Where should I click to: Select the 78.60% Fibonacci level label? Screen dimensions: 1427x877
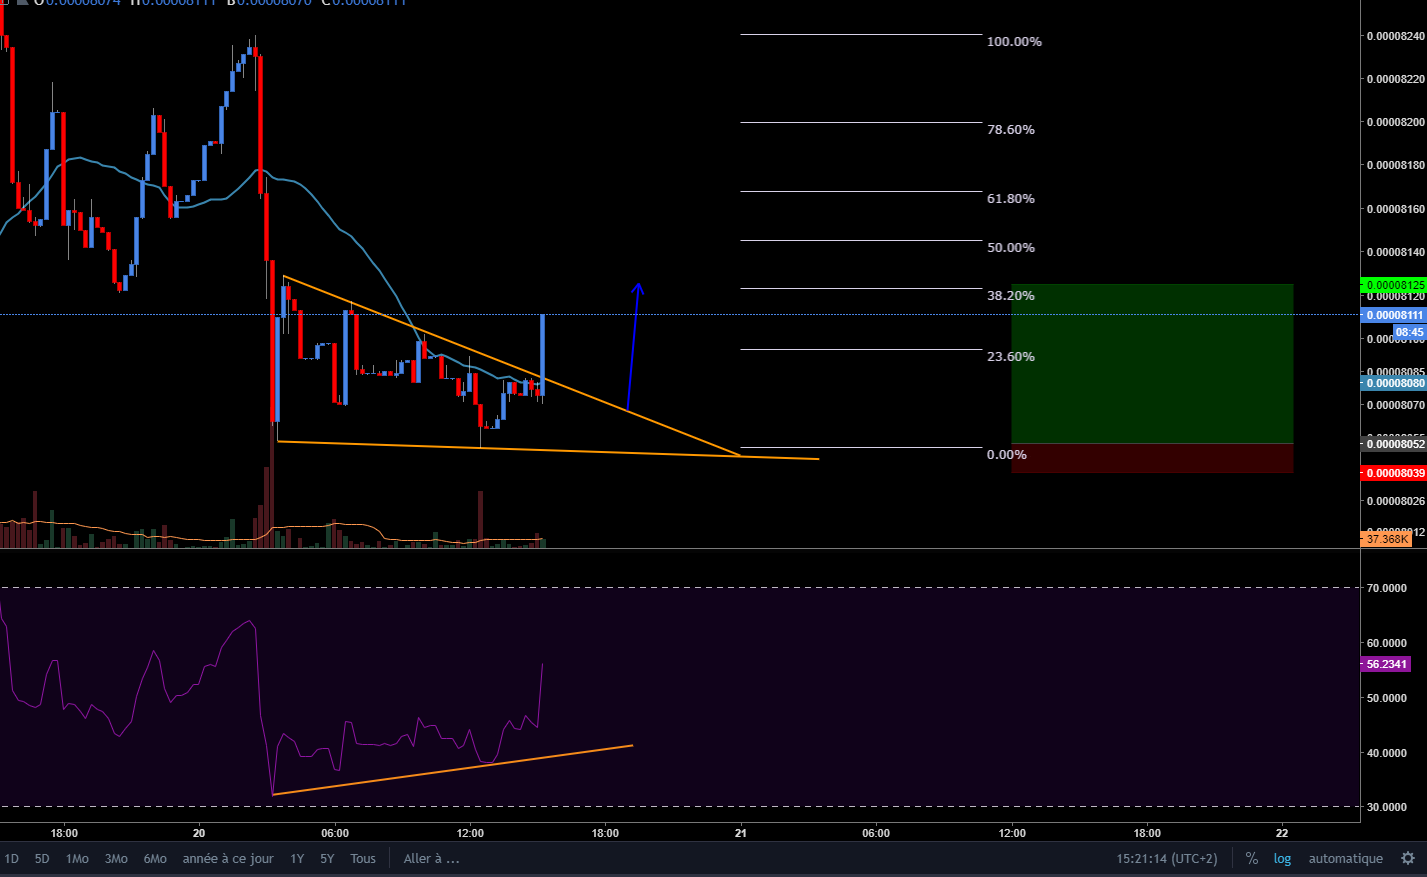(x=1011, y=129)
